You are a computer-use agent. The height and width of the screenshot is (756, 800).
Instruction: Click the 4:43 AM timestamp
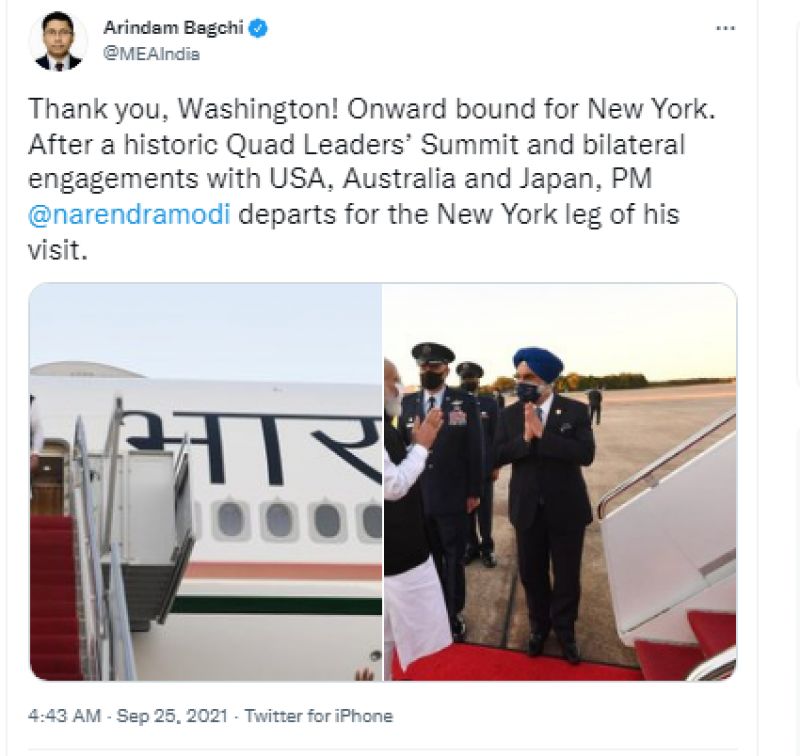[x=64, y=716]
